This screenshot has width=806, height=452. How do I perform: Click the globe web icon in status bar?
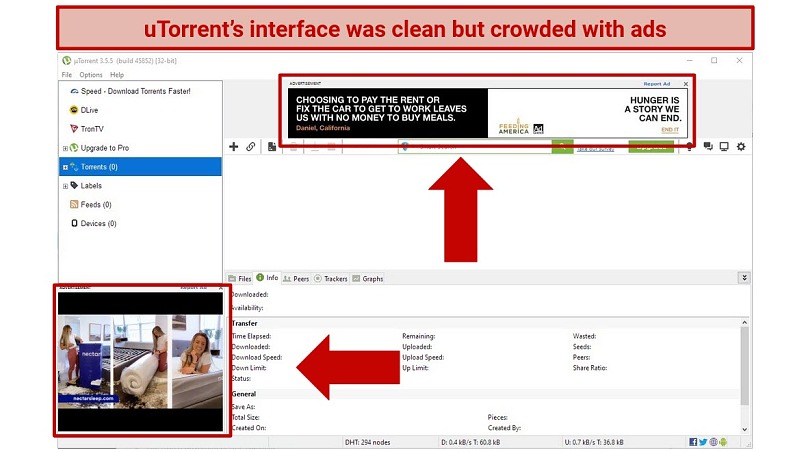(x=713, y=442)
